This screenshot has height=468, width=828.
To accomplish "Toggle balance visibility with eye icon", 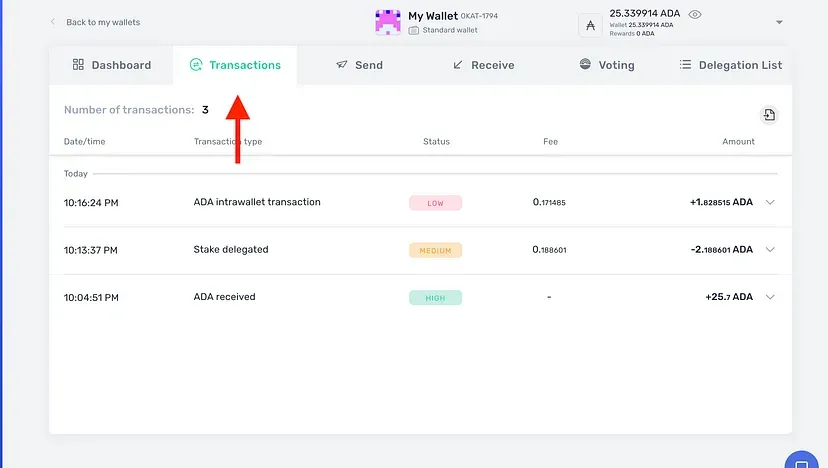I will pyautogui.click(x=695, y=15).
